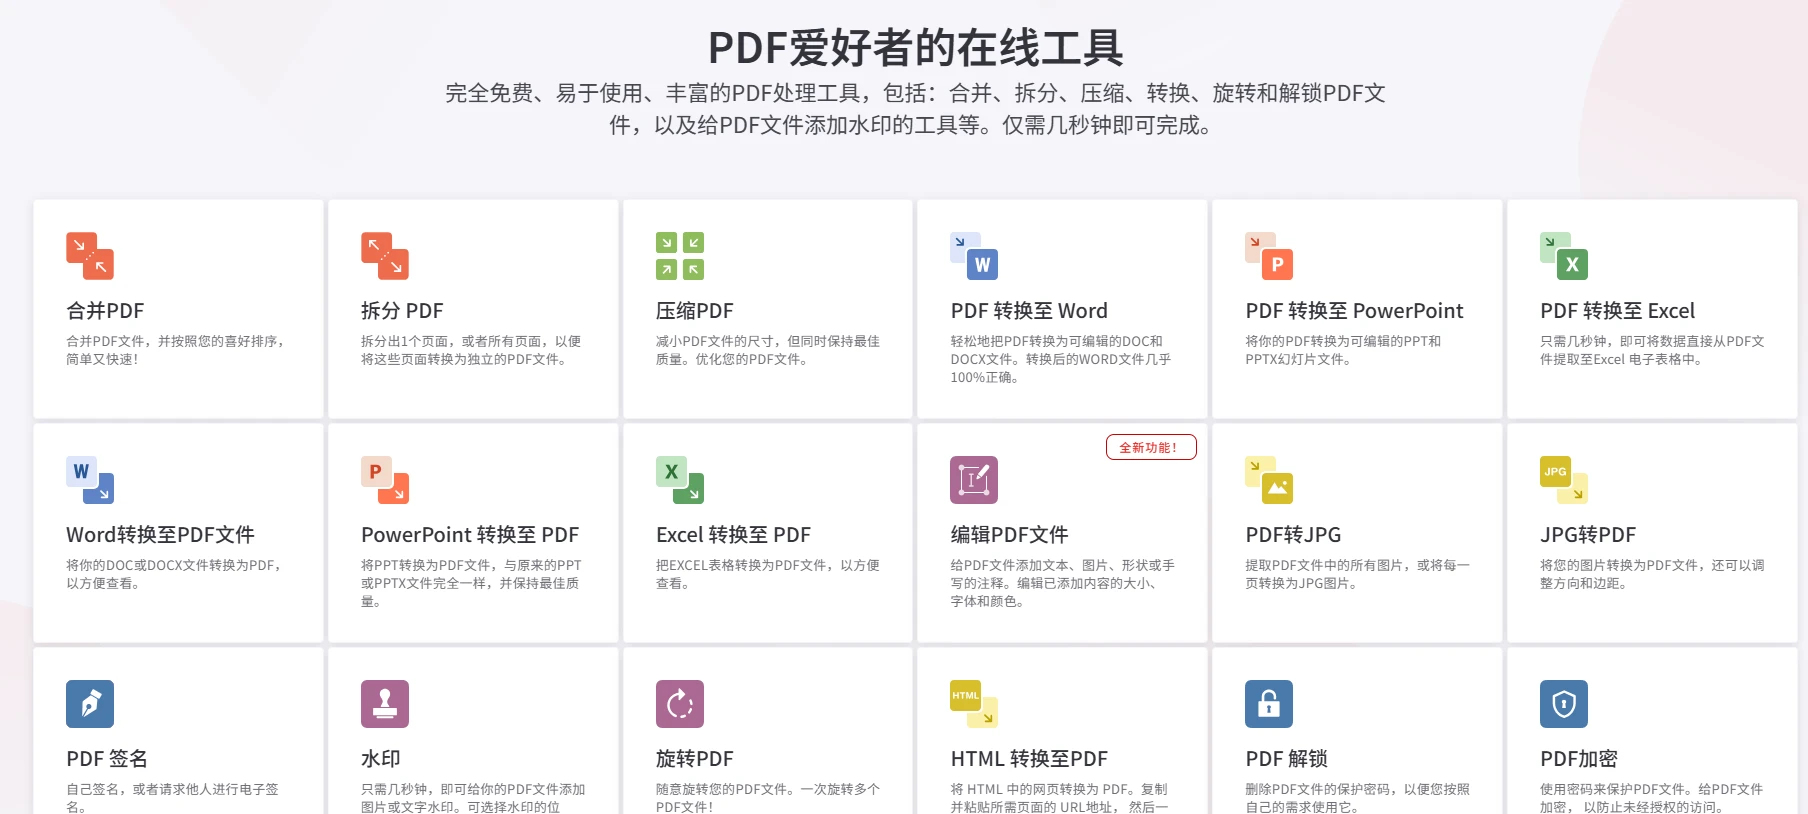Screen dimensions: 1808x814
Task: Click the PDF 转换至 PowerPoint icon
Action: [x=1269, y=256]
